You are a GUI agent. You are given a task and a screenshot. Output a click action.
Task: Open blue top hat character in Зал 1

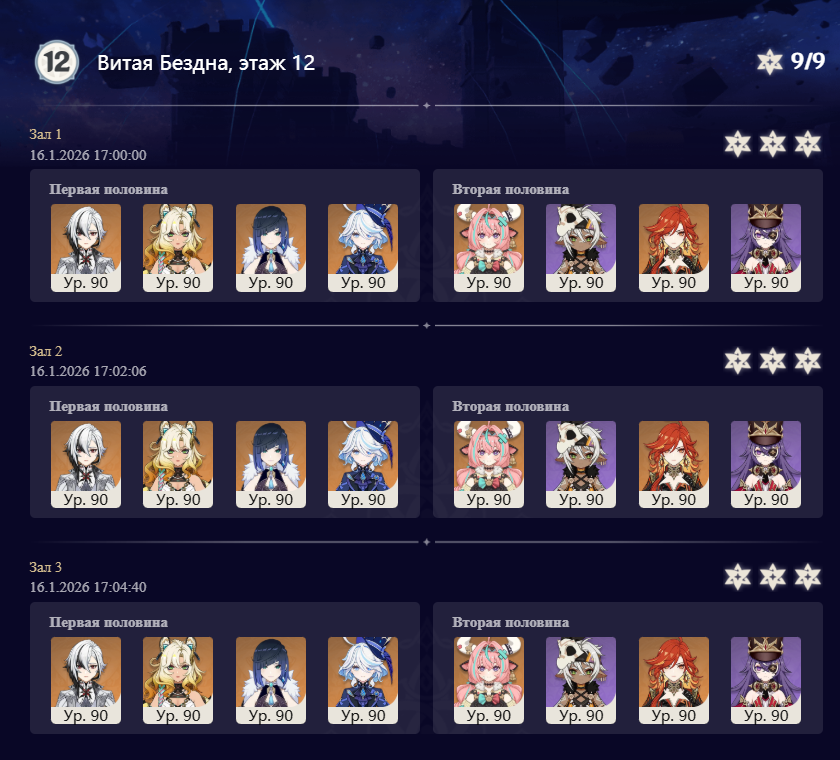(x=363, y=248)
